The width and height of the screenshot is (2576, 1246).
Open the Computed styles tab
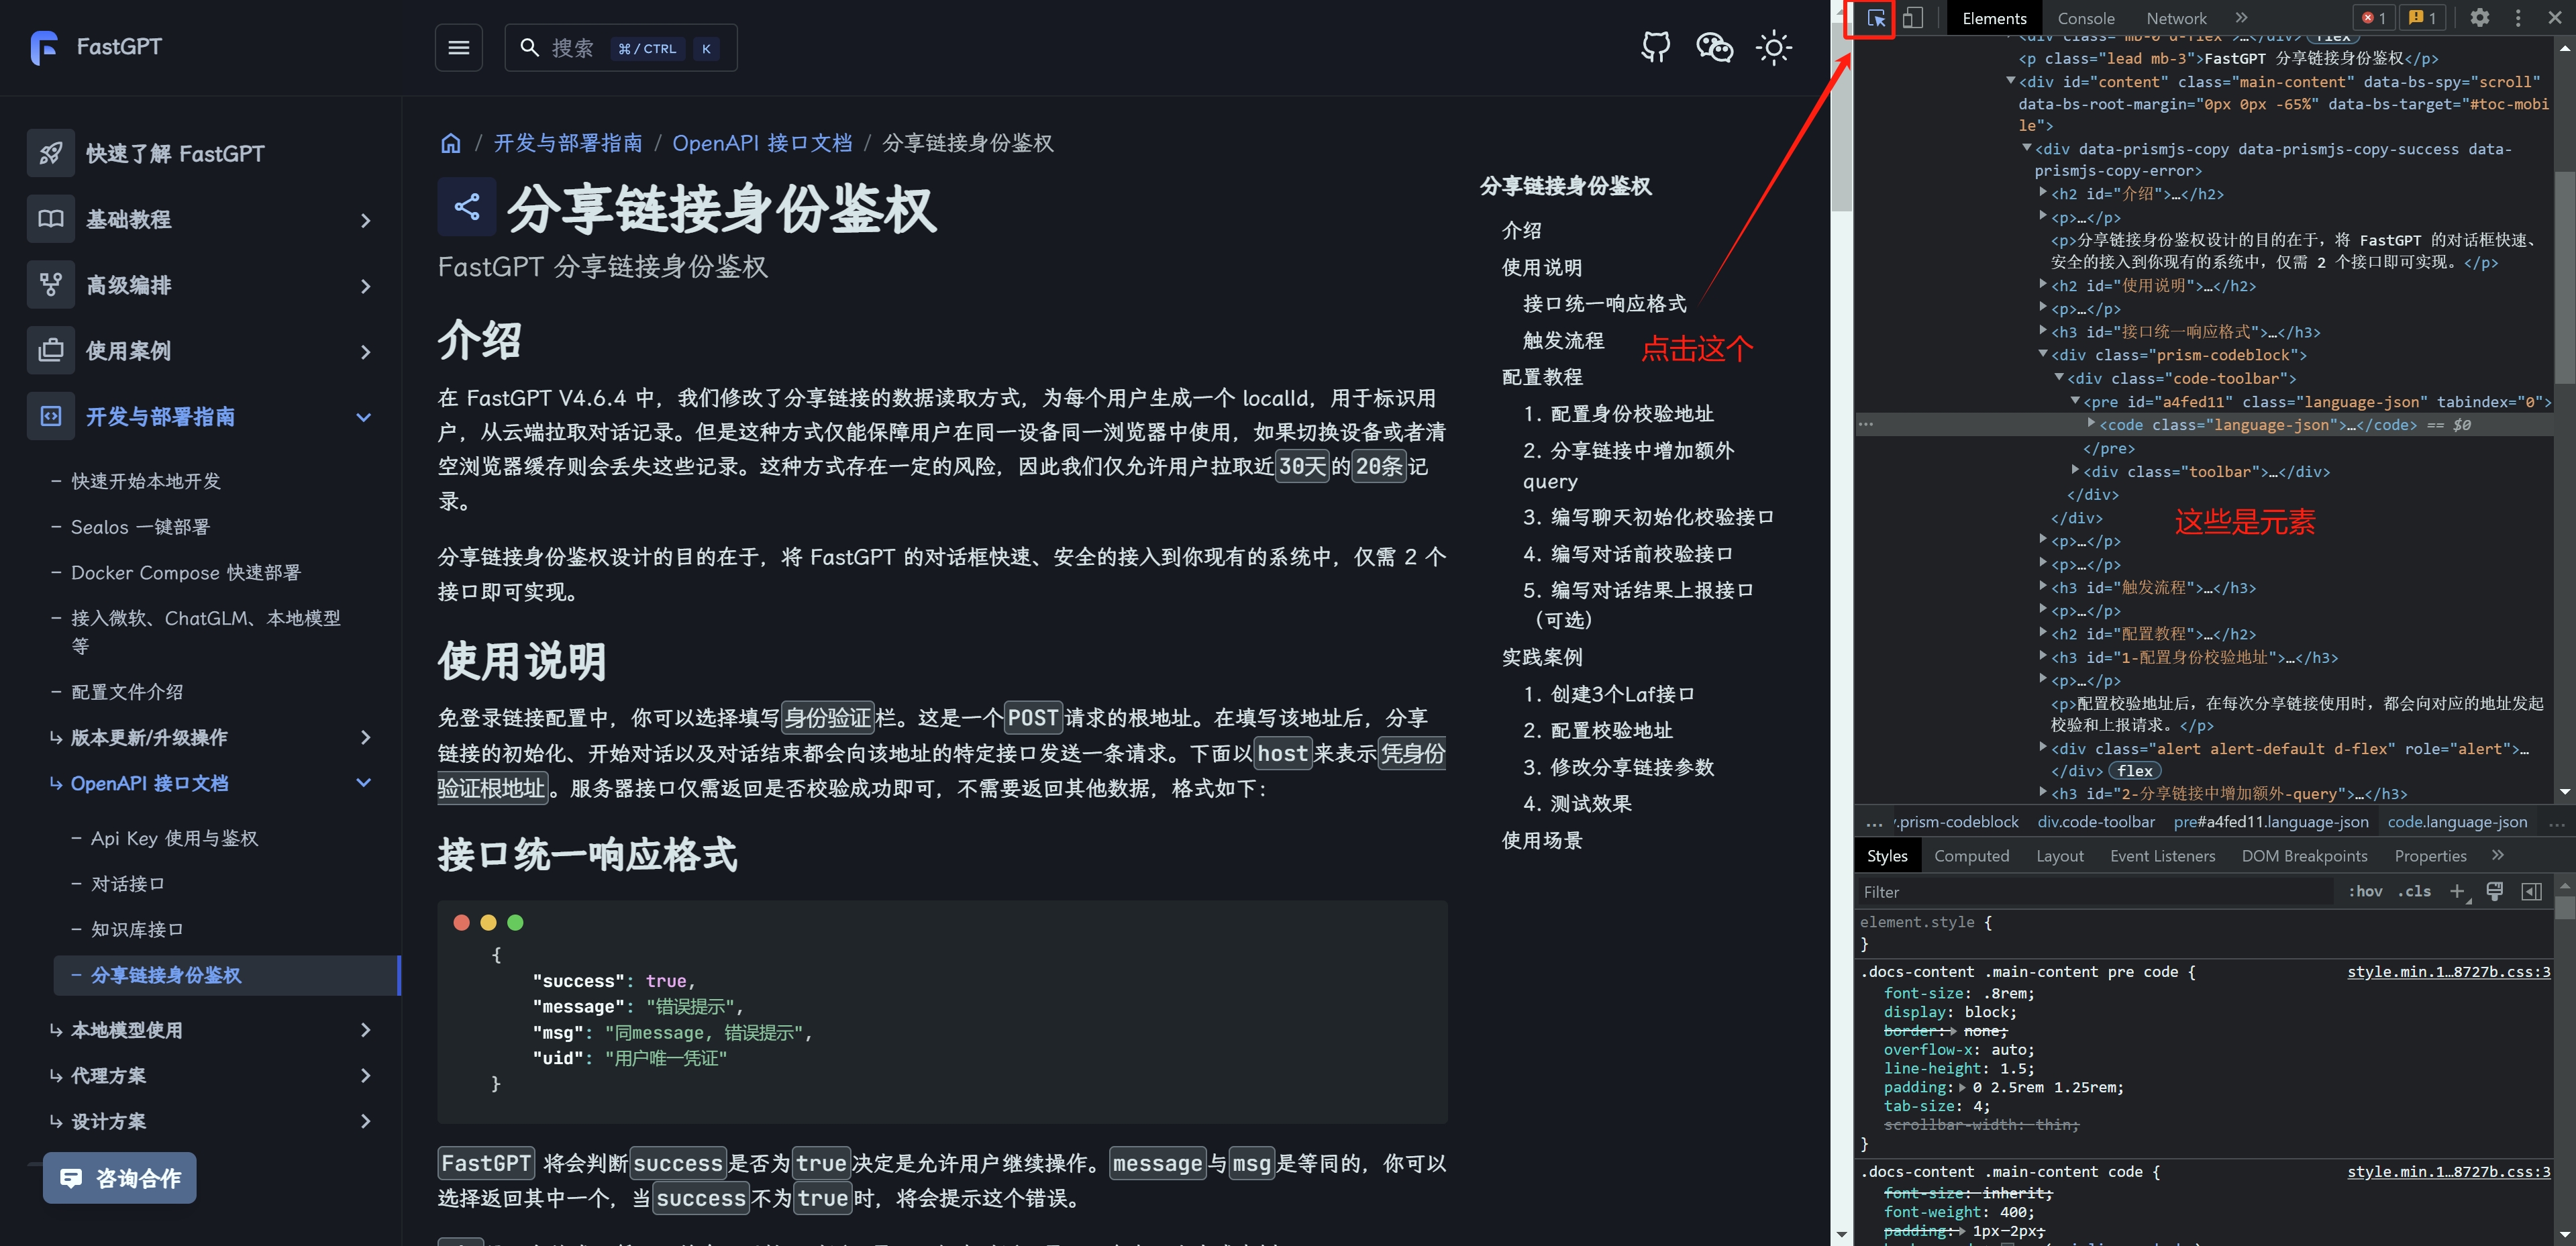tap(1971, 855)
